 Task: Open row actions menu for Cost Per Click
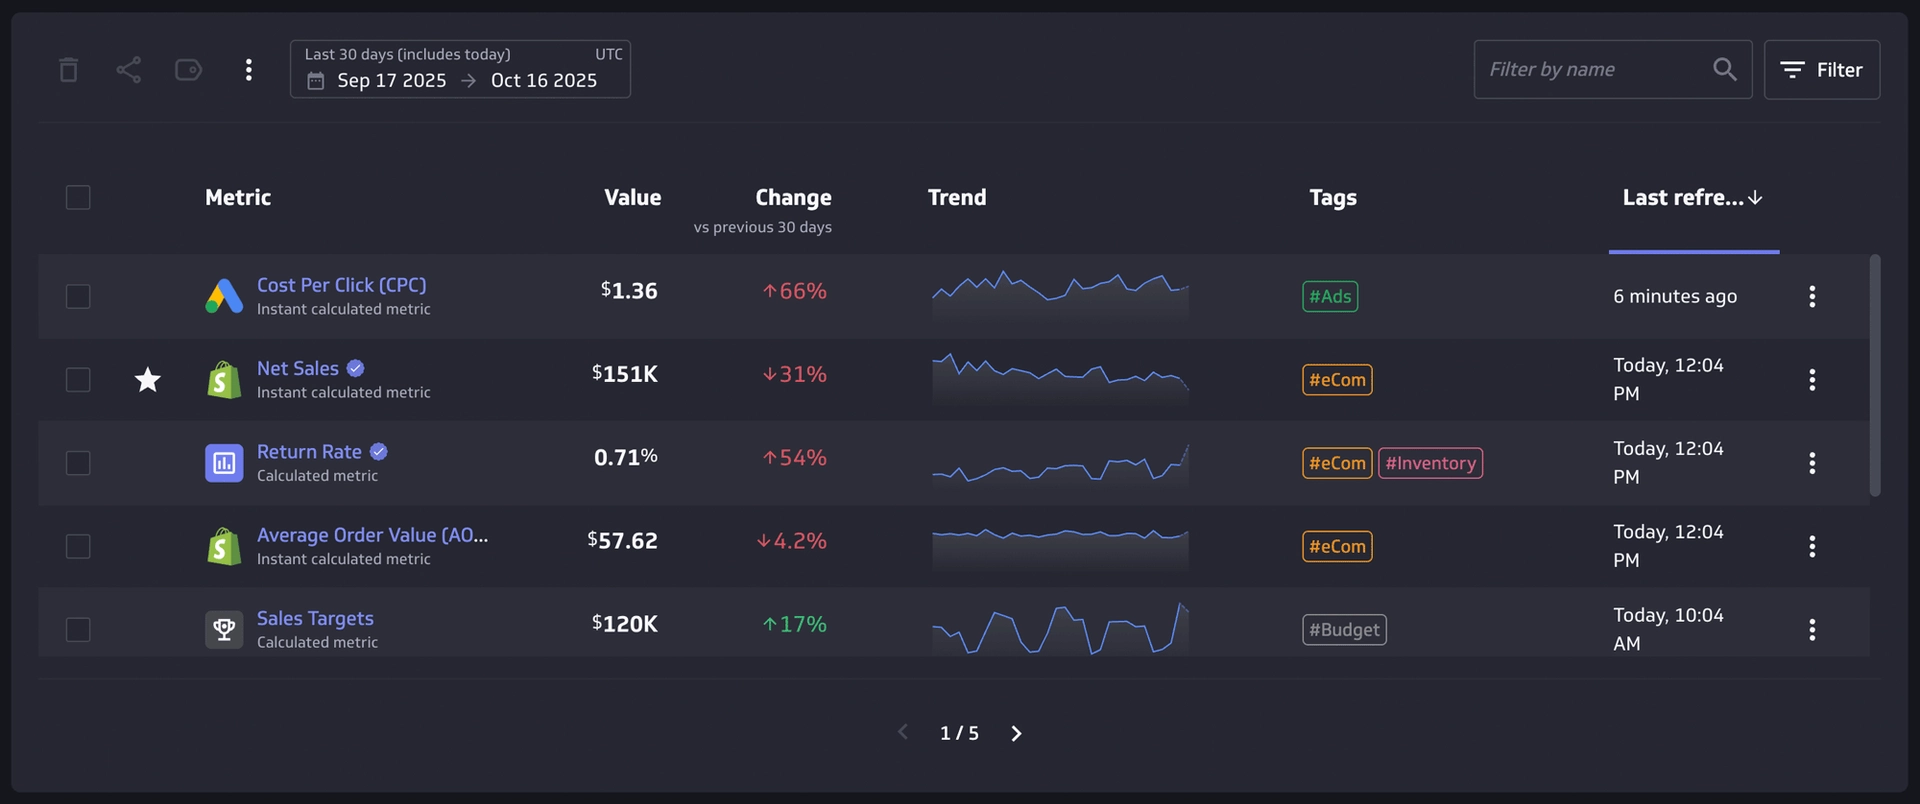(1811, 296)
